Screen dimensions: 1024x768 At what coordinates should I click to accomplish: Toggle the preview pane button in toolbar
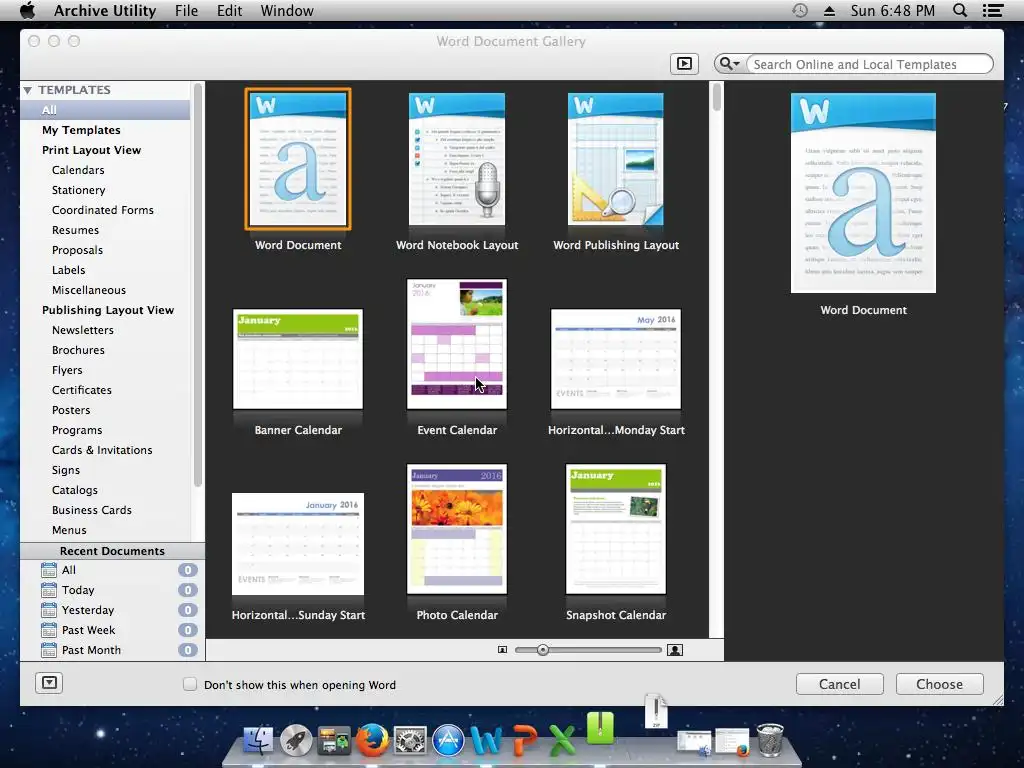684,64
